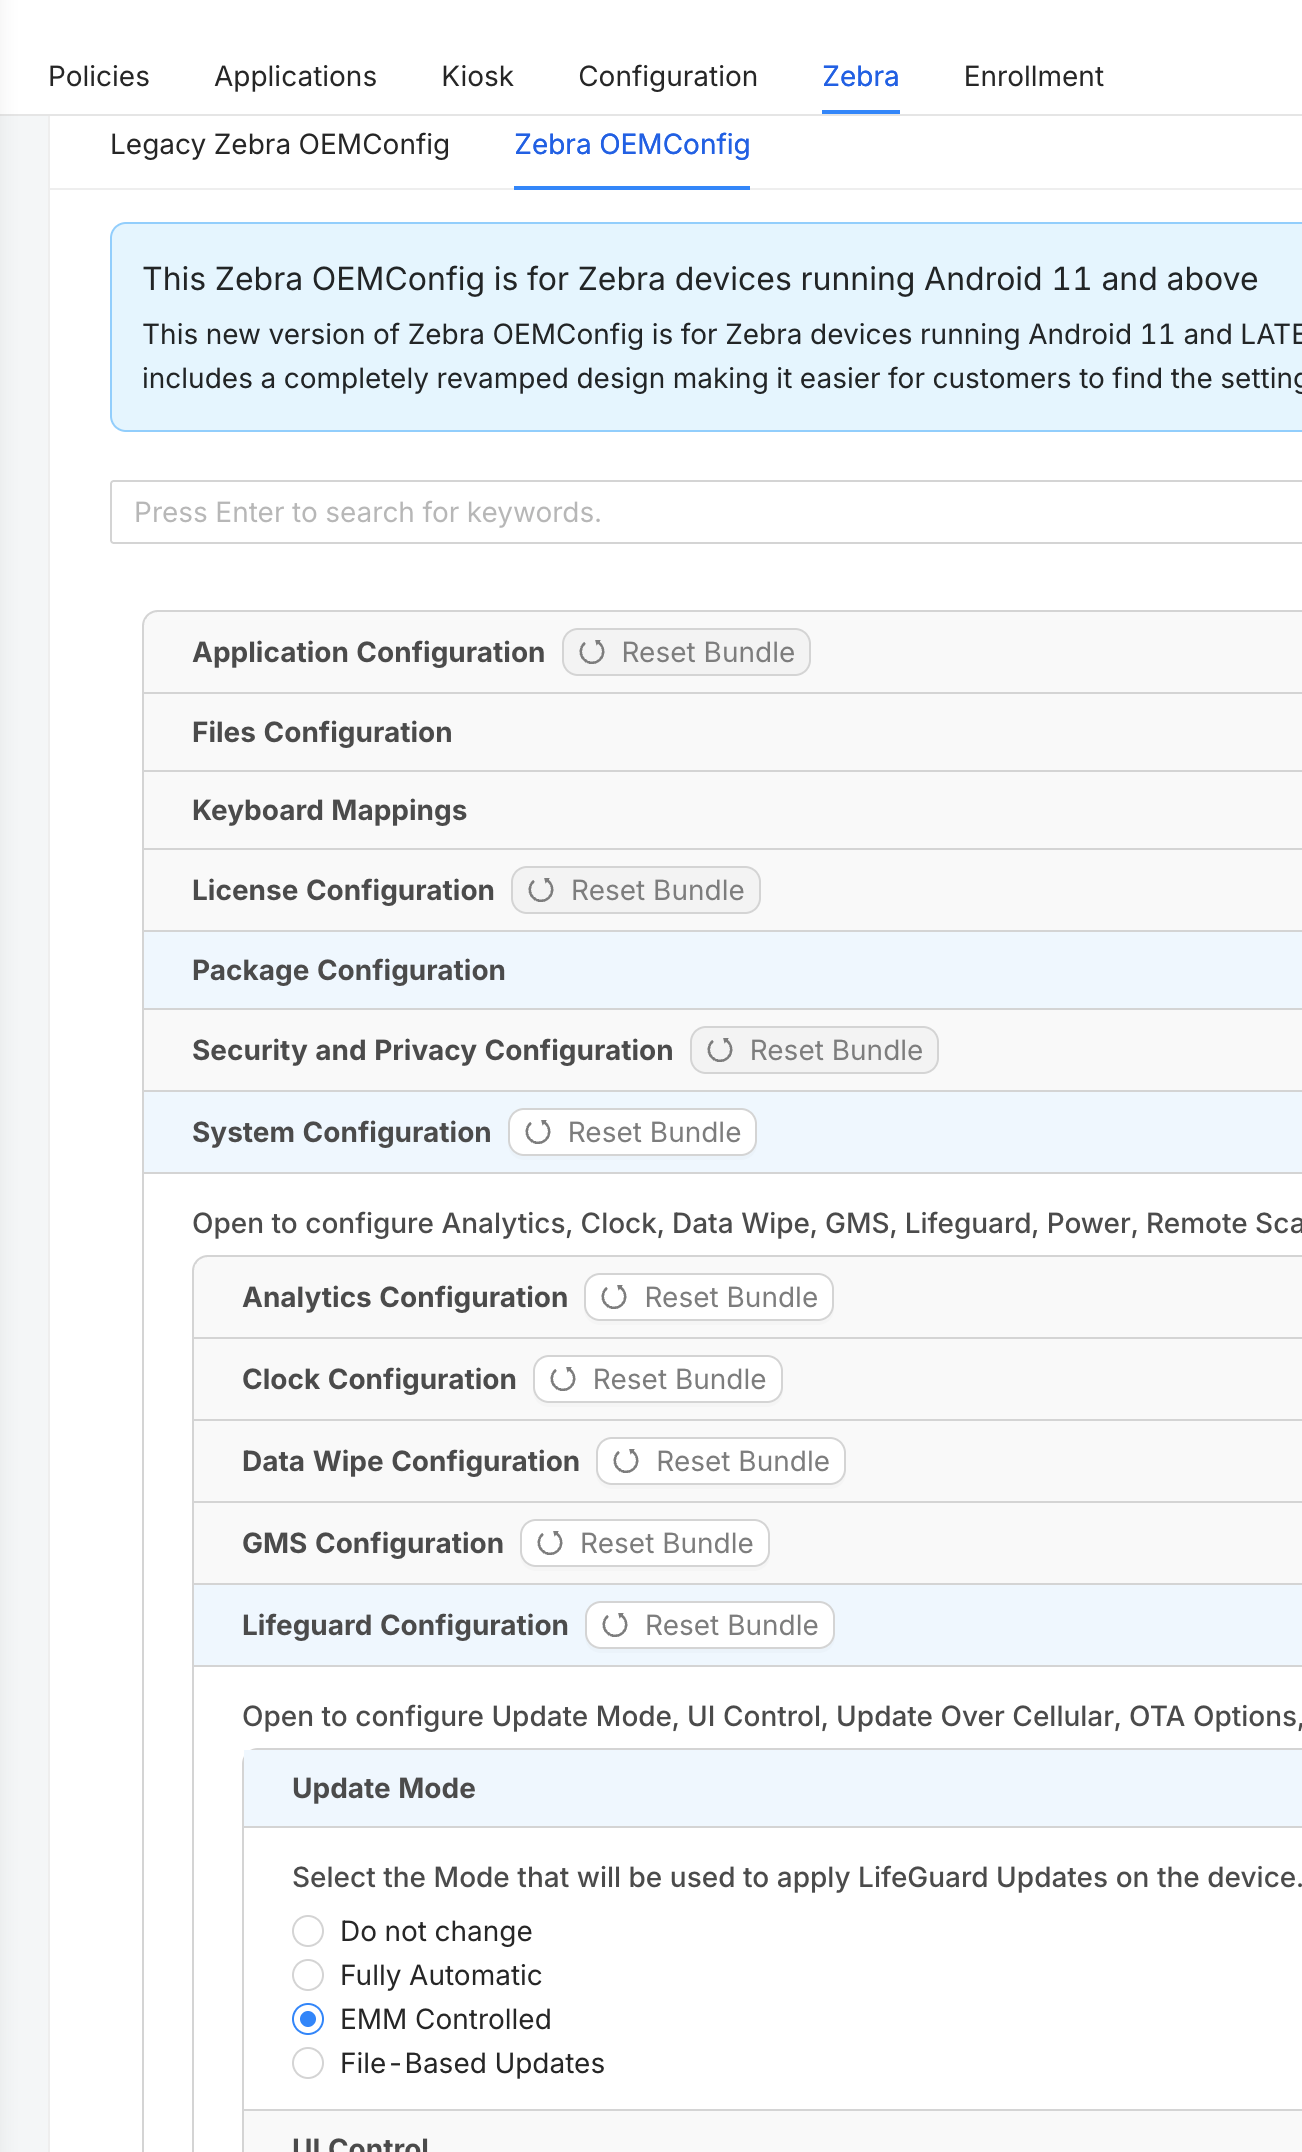Image resolution: width=1302 pixels, height=2152 pixels.
Task: Select the Zebra tab
Action: [860, 76]
